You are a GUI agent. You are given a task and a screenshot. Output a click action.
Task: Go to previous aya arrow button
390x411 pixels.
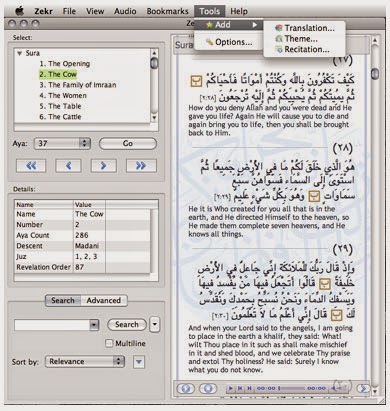[68, 166]
